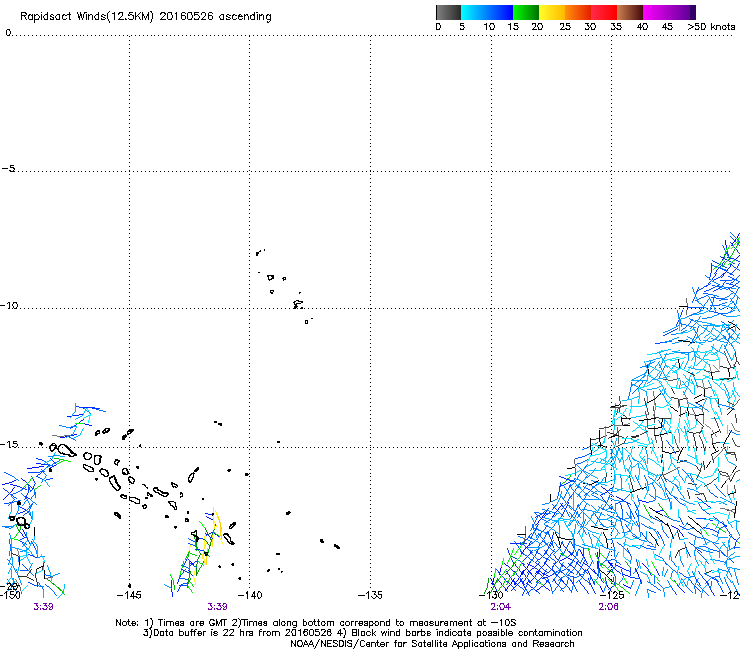Click the NOAA/NESDIS credit line
This screenshot has height=650, width=740.
click(x=432, y=644)
